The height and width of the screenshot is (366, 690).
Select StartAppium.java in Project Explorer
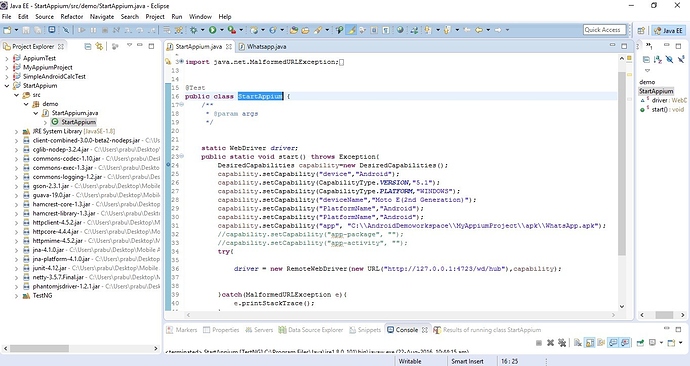coord(70,113)
